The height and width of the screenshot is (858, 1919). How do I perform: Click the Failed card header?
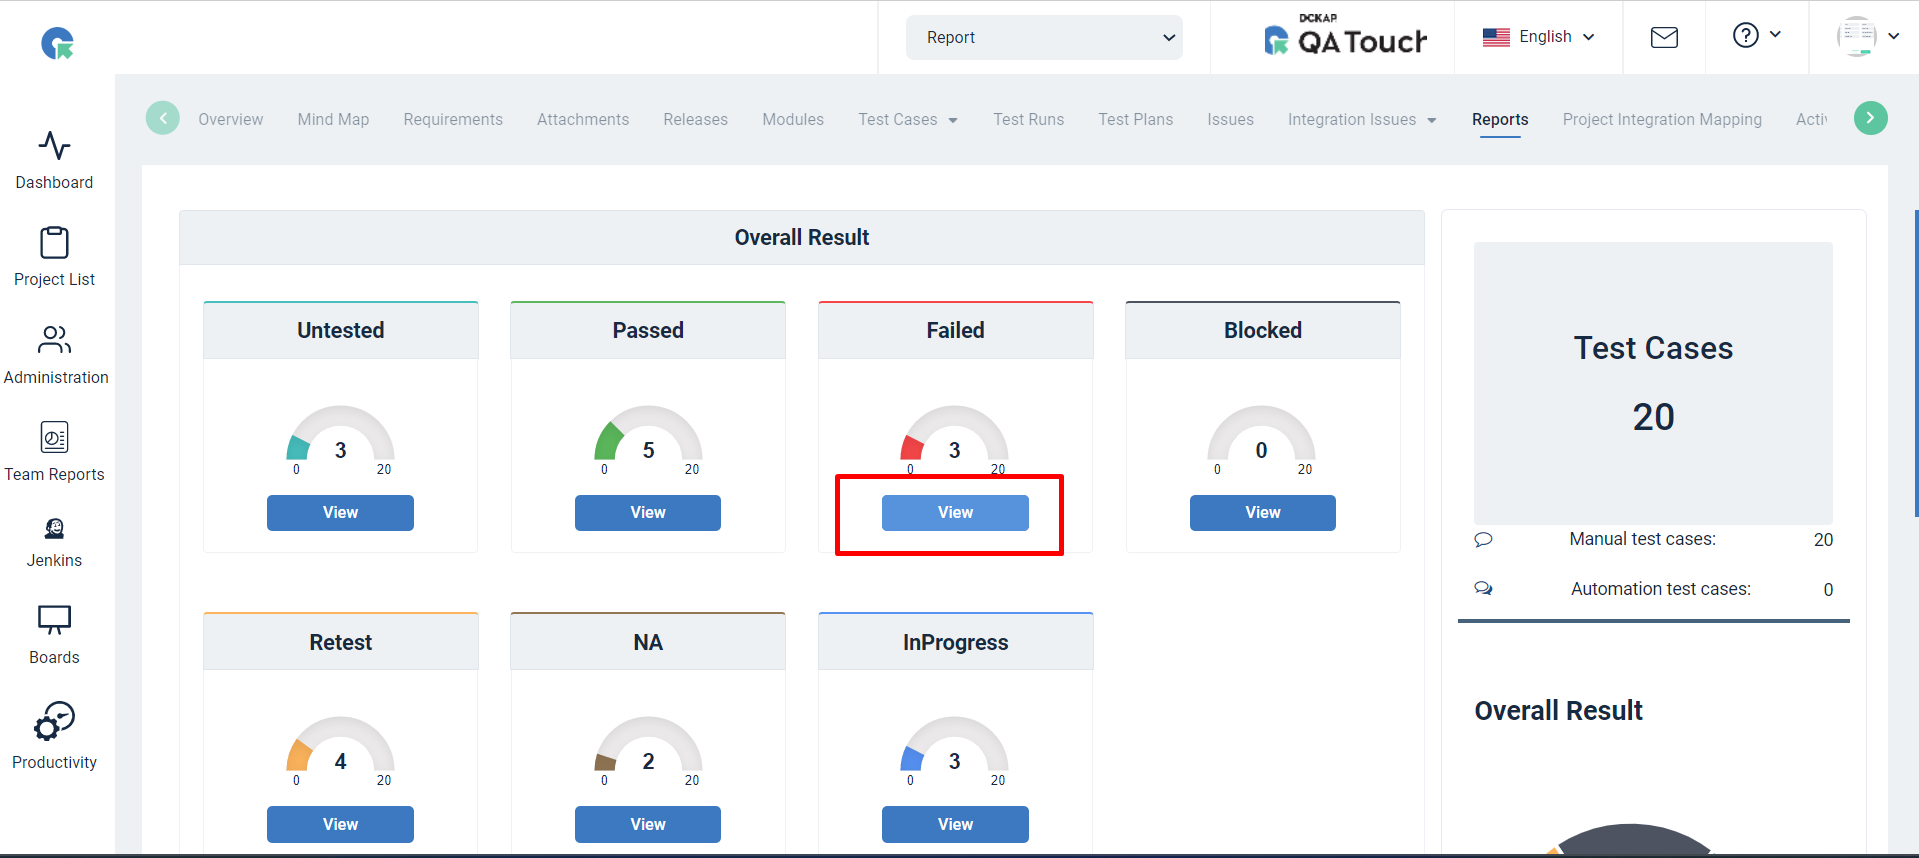pyautogui.click(x=955, y=331)
